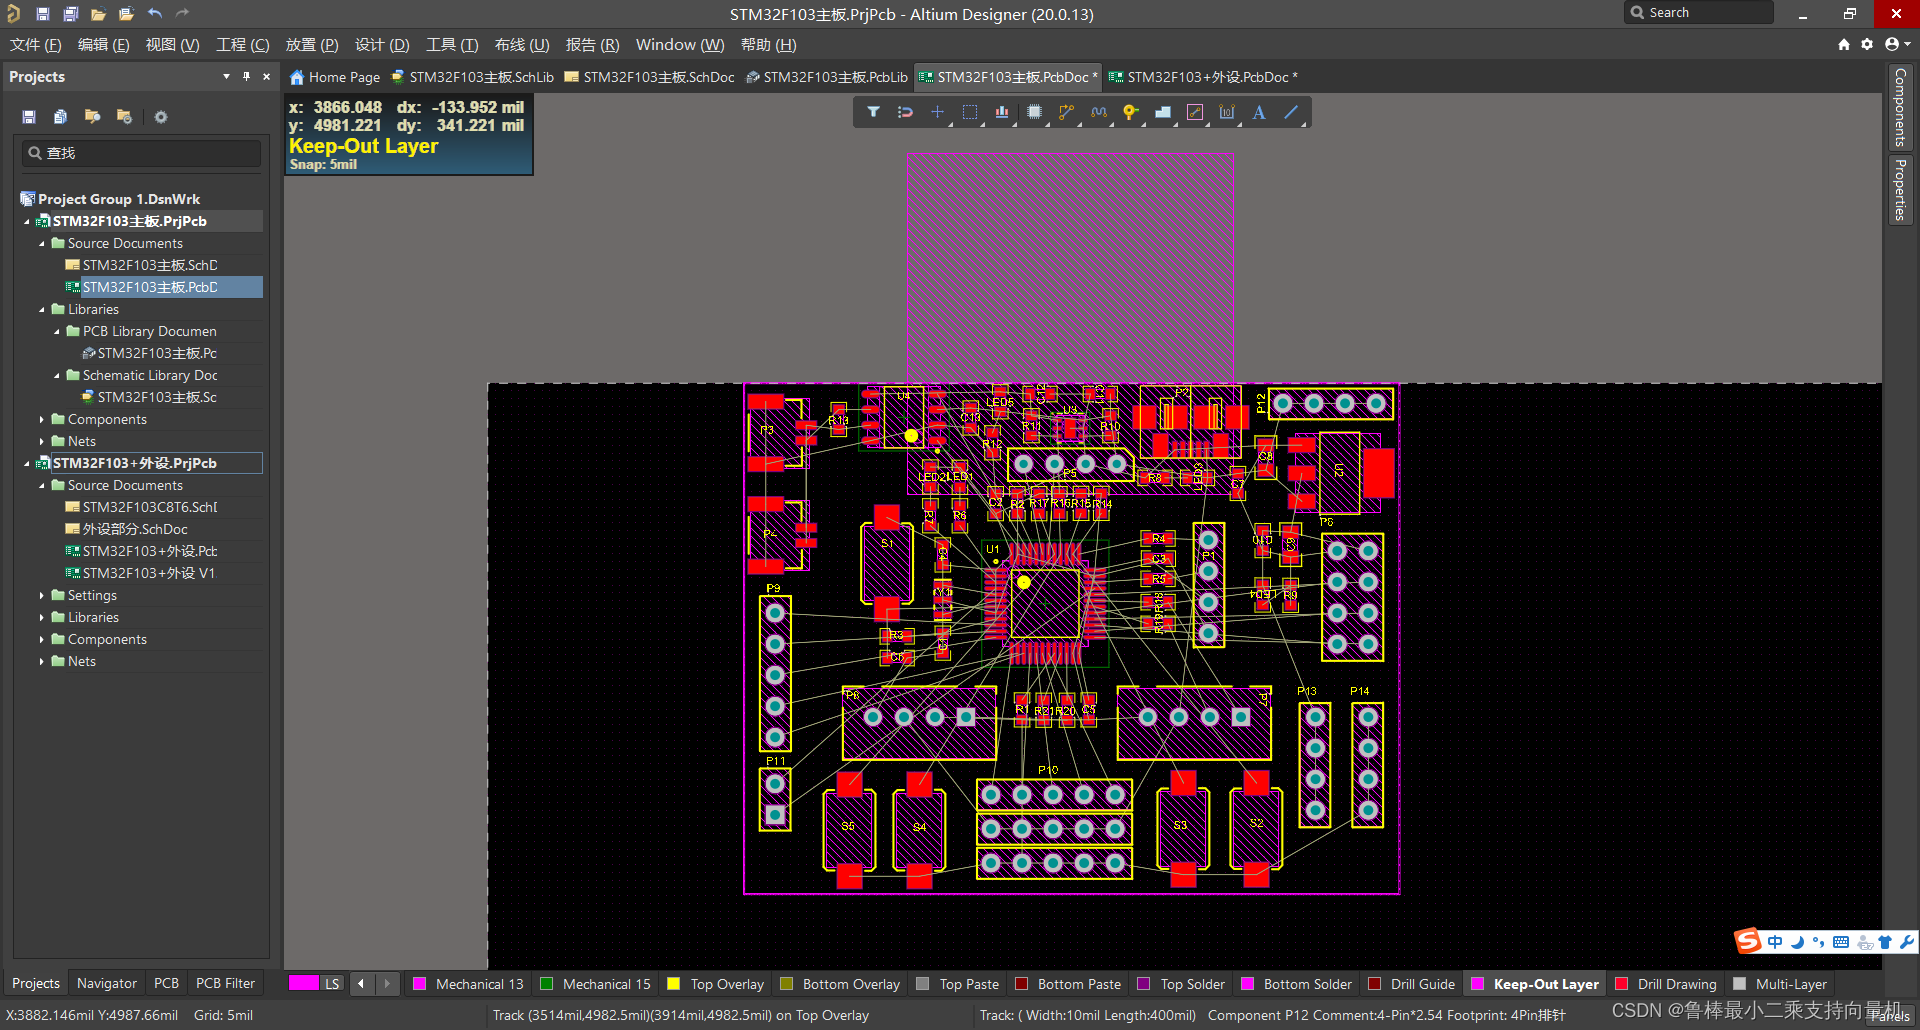The height and width of the screenshot is (1030, 1920).
Task: Select 外设部分.SchDoc in project tree
Action: 134,530
